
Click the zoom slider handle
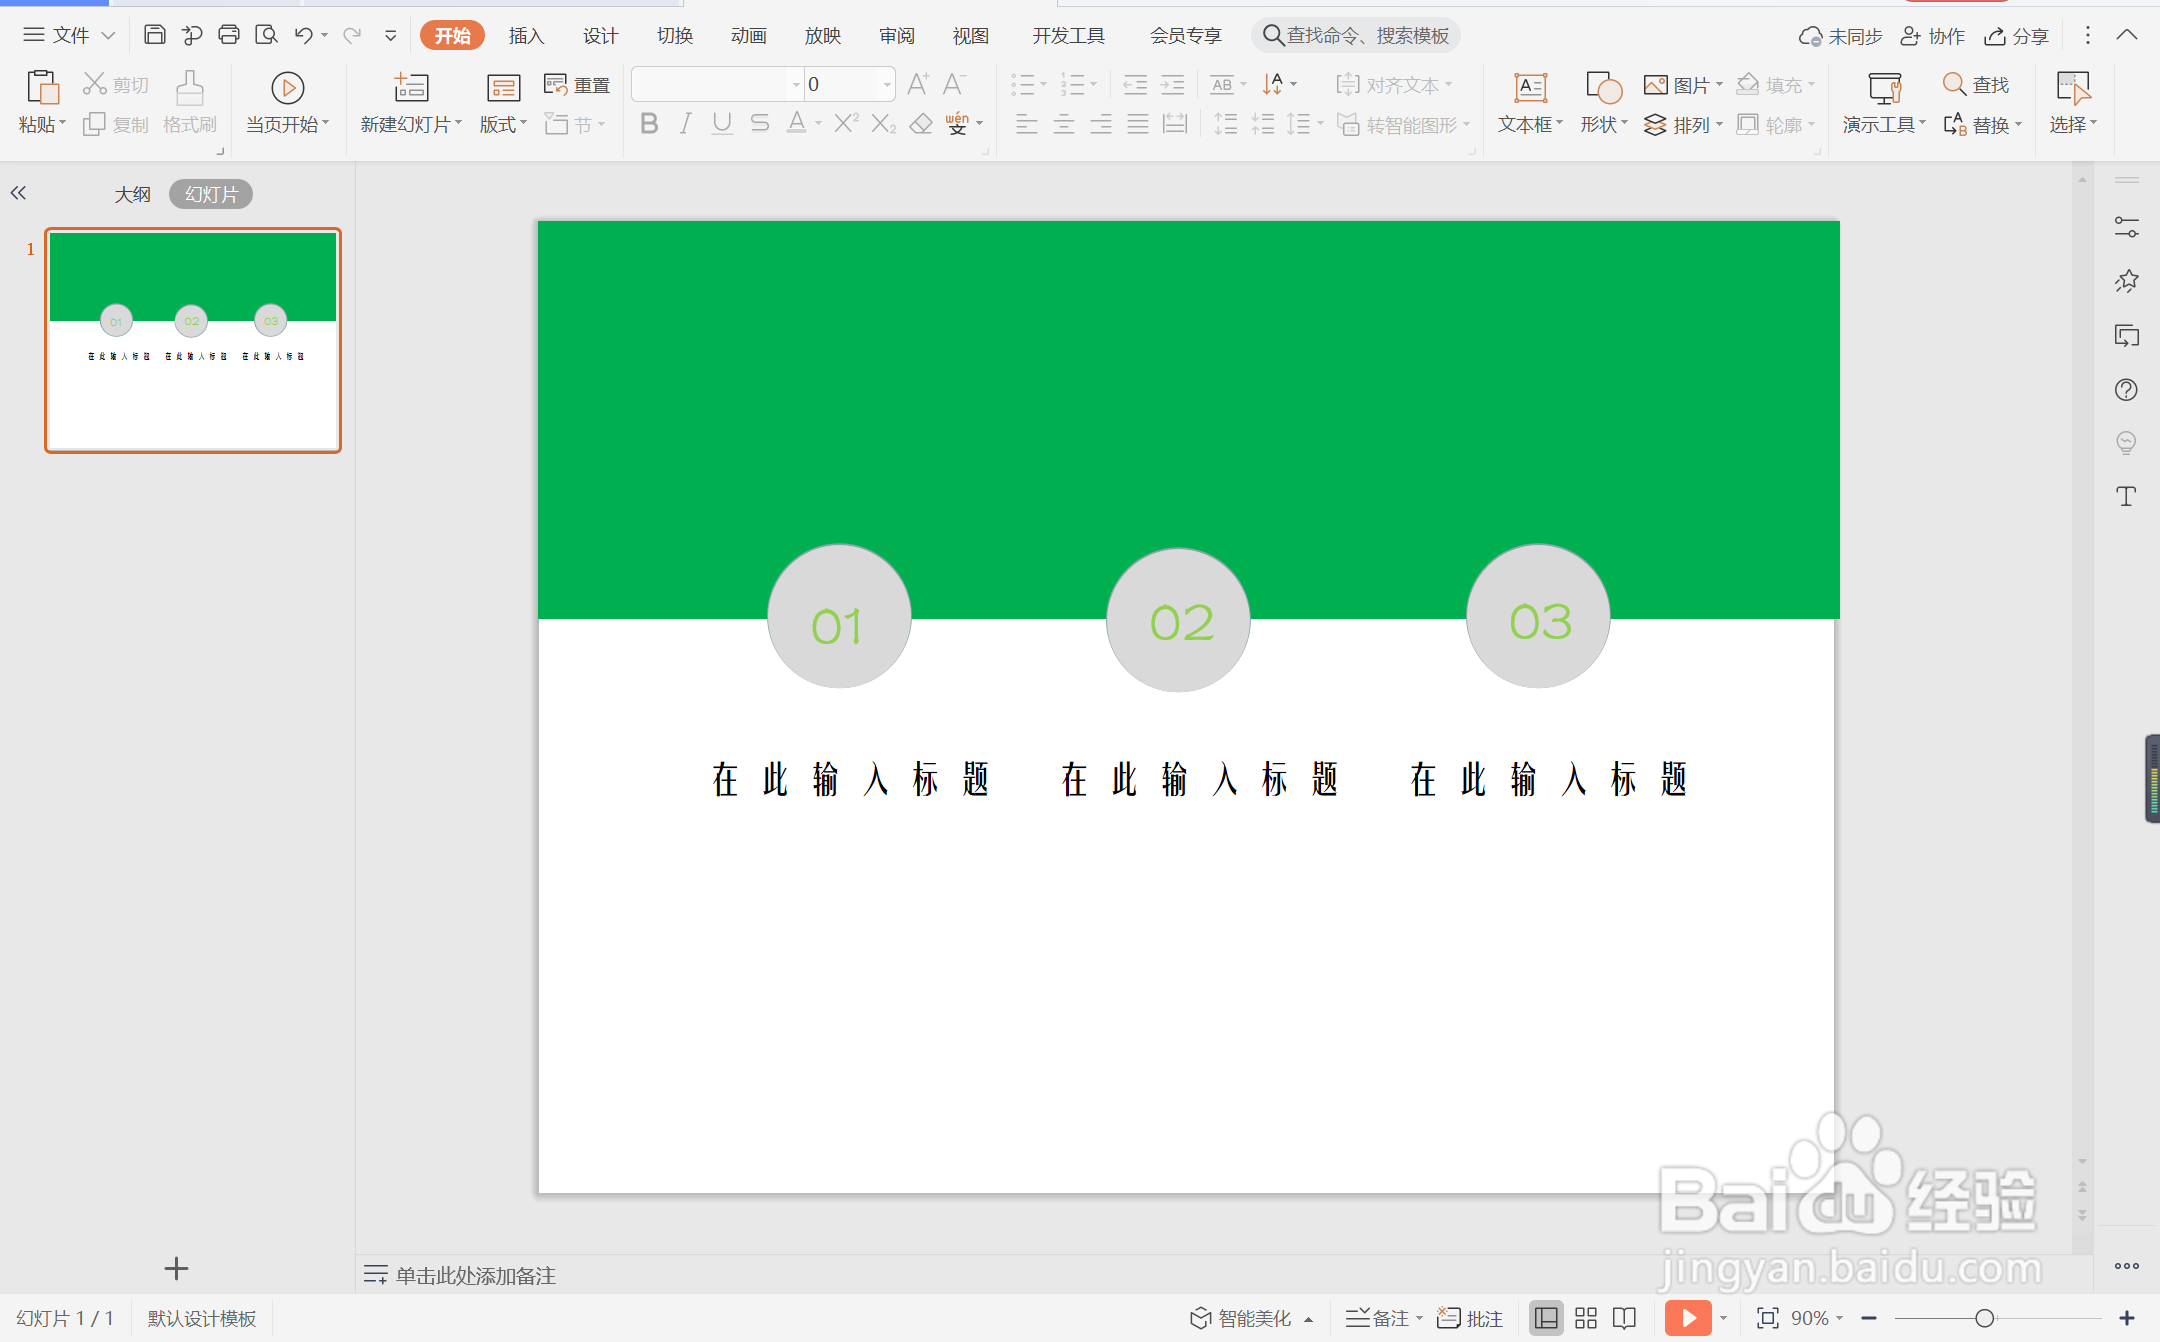[x=1985, y=1318]
